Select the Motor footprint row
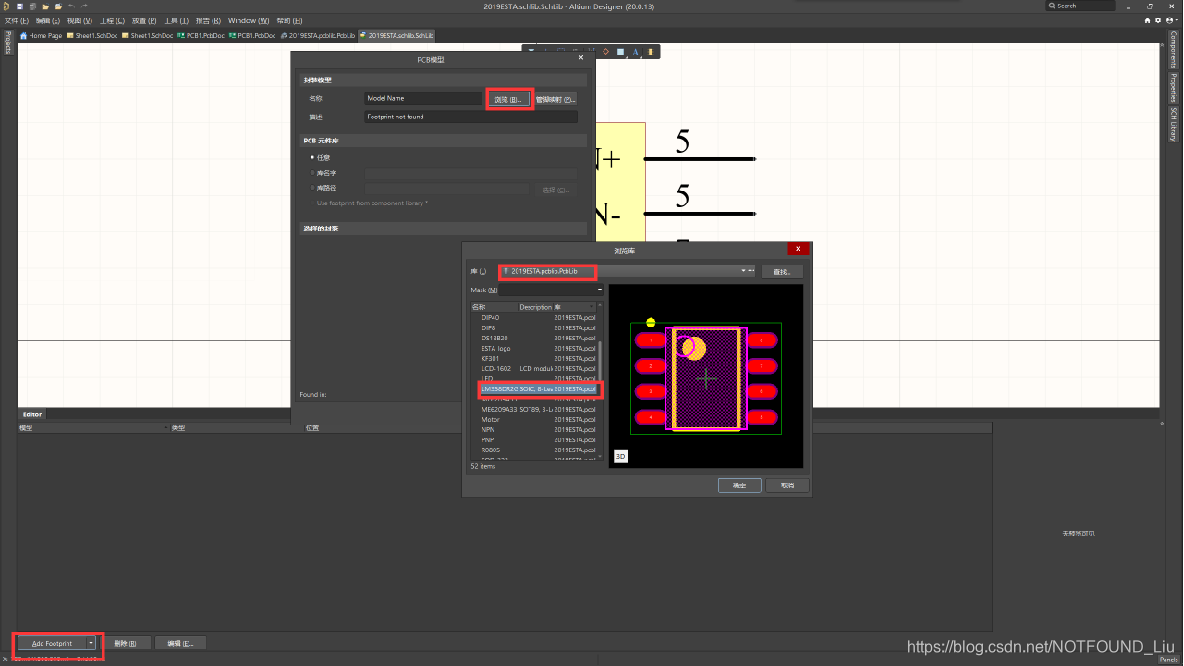 point(535,420)
